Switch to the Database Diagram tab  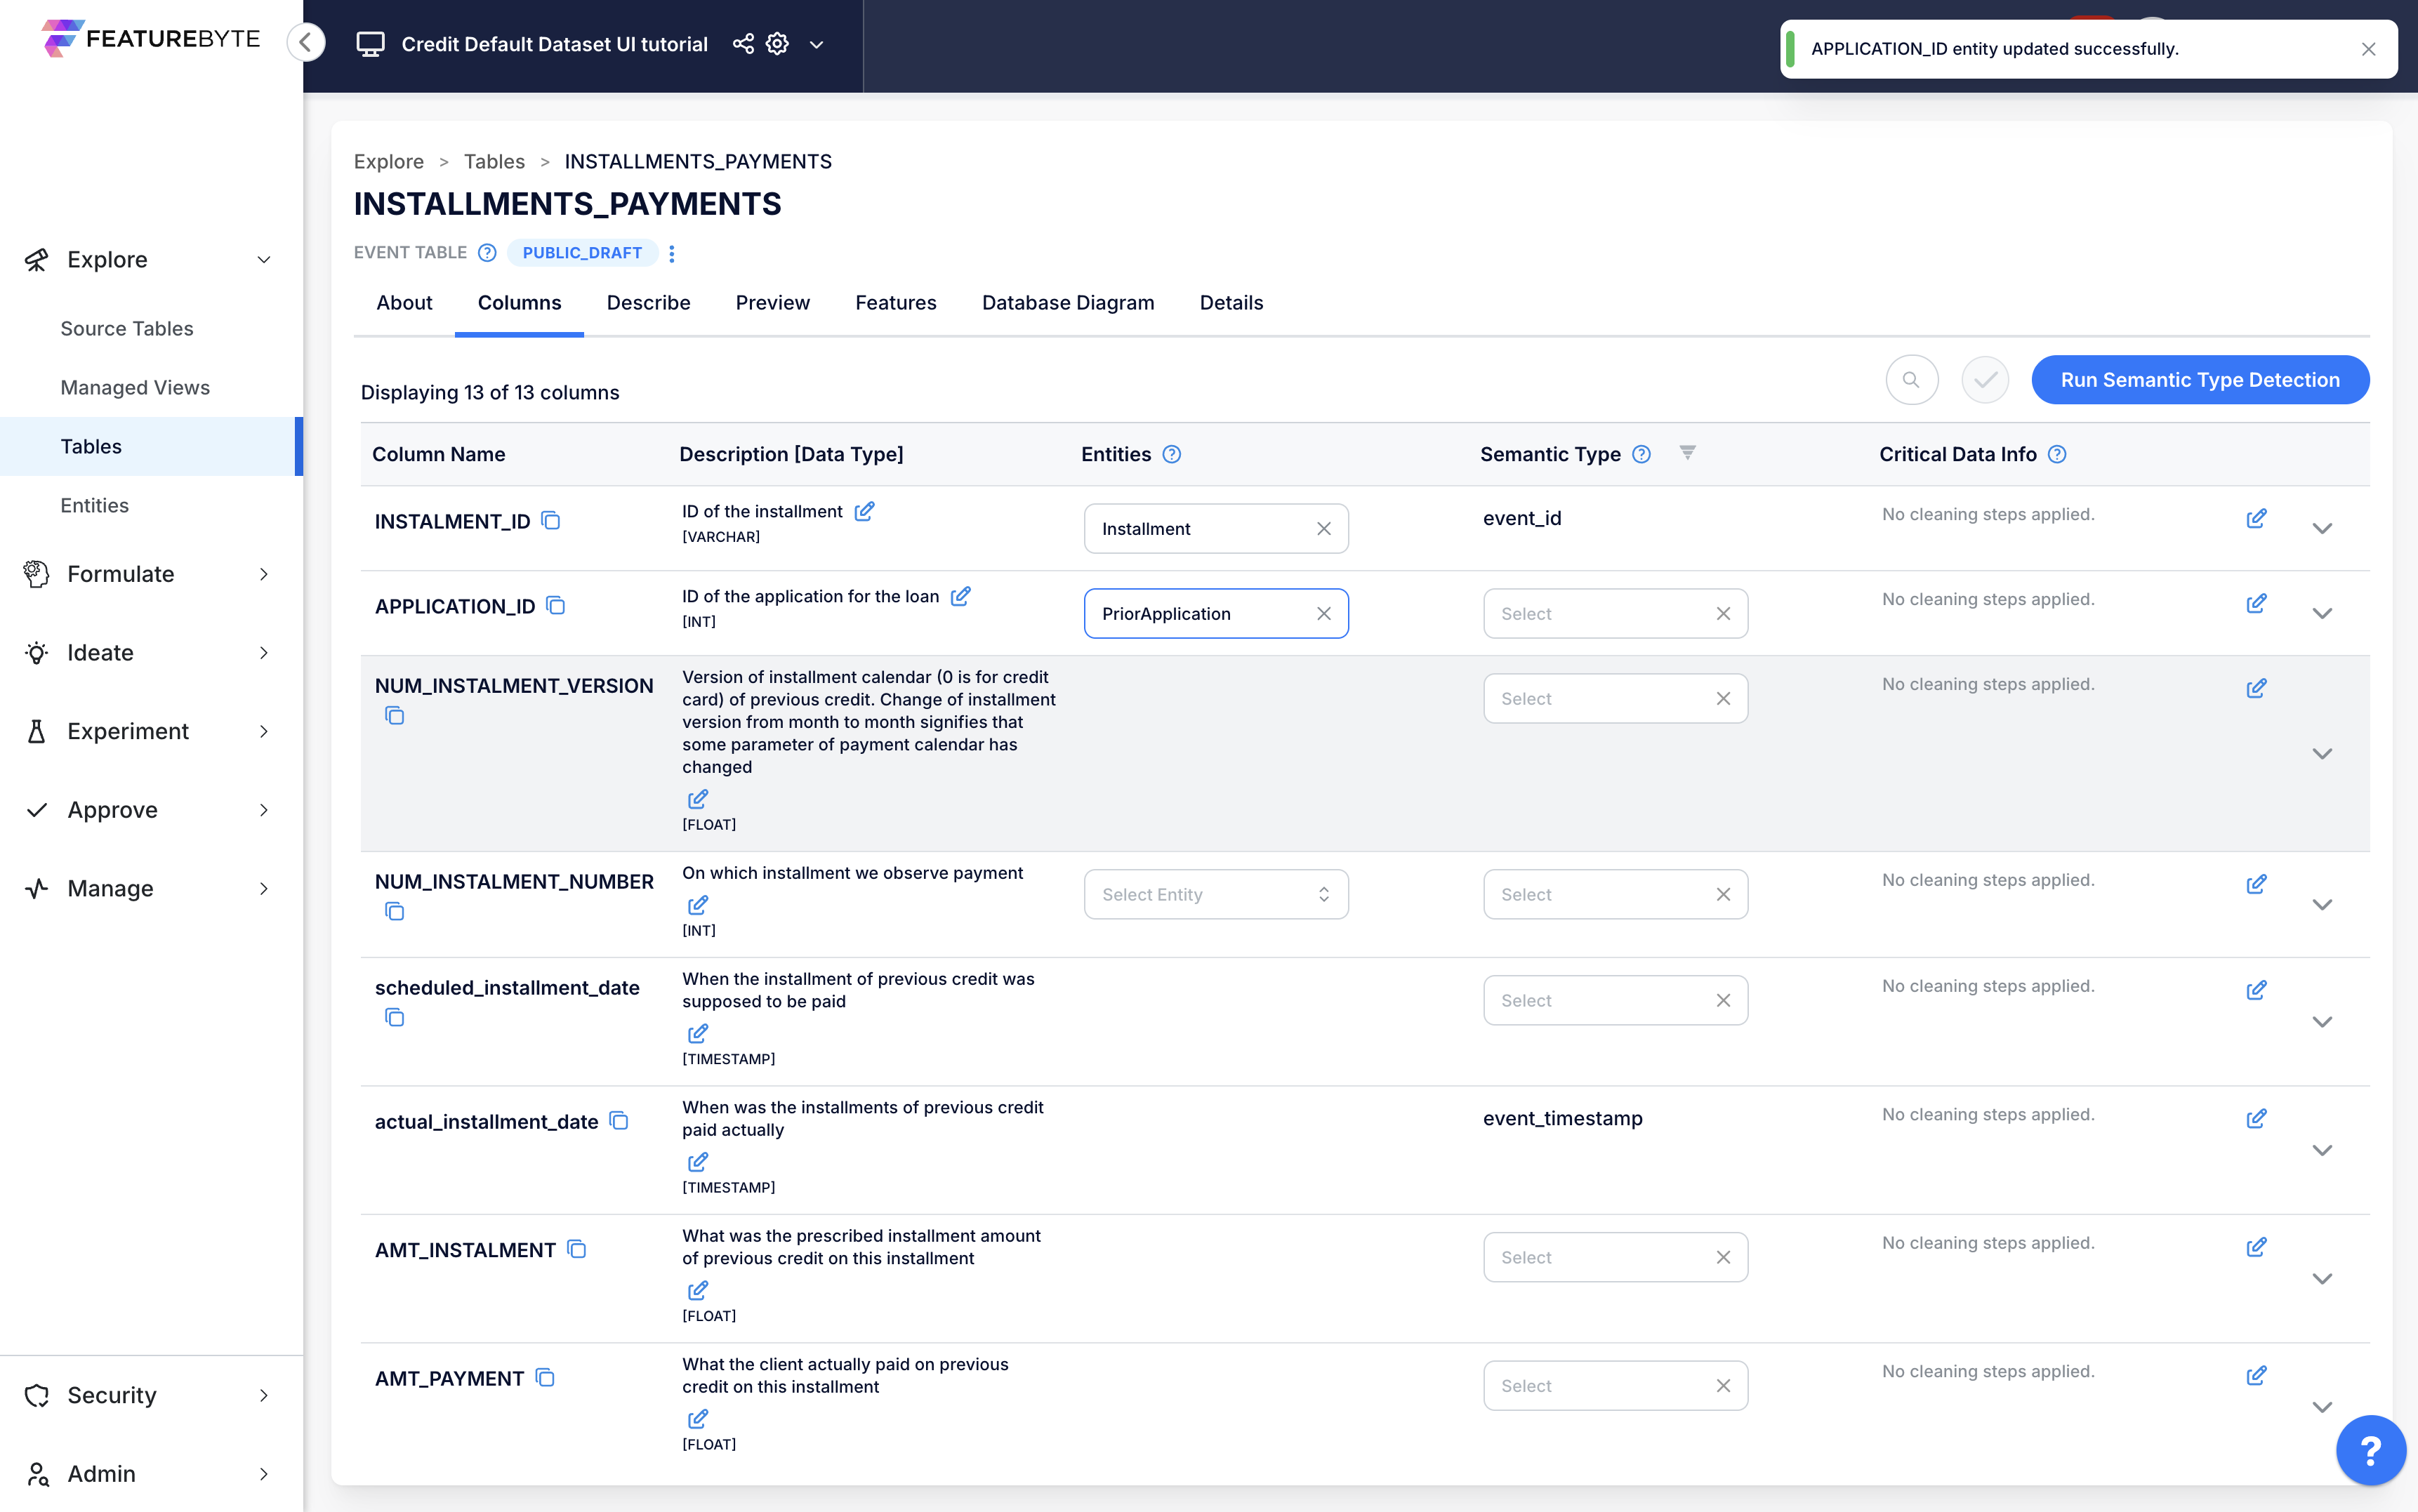click(x=1067, y=303)
